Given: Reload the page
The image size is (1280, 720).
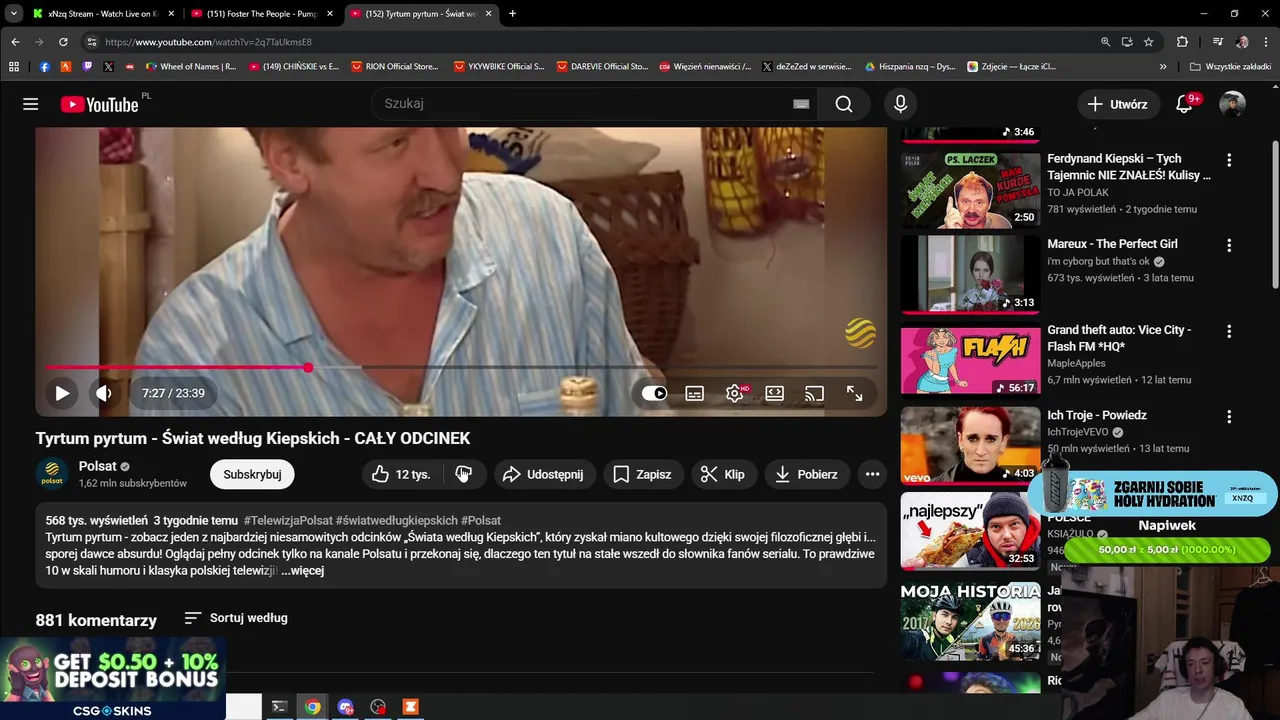Looking at the screenshot, I should (x=63, y=42).
